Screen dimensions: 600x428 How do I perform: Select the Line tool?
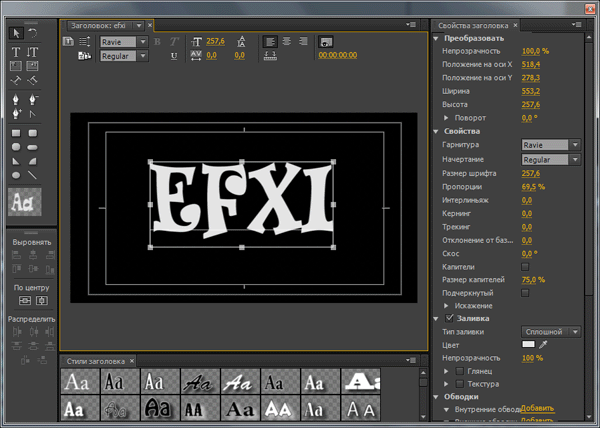(x=33, y=176)
